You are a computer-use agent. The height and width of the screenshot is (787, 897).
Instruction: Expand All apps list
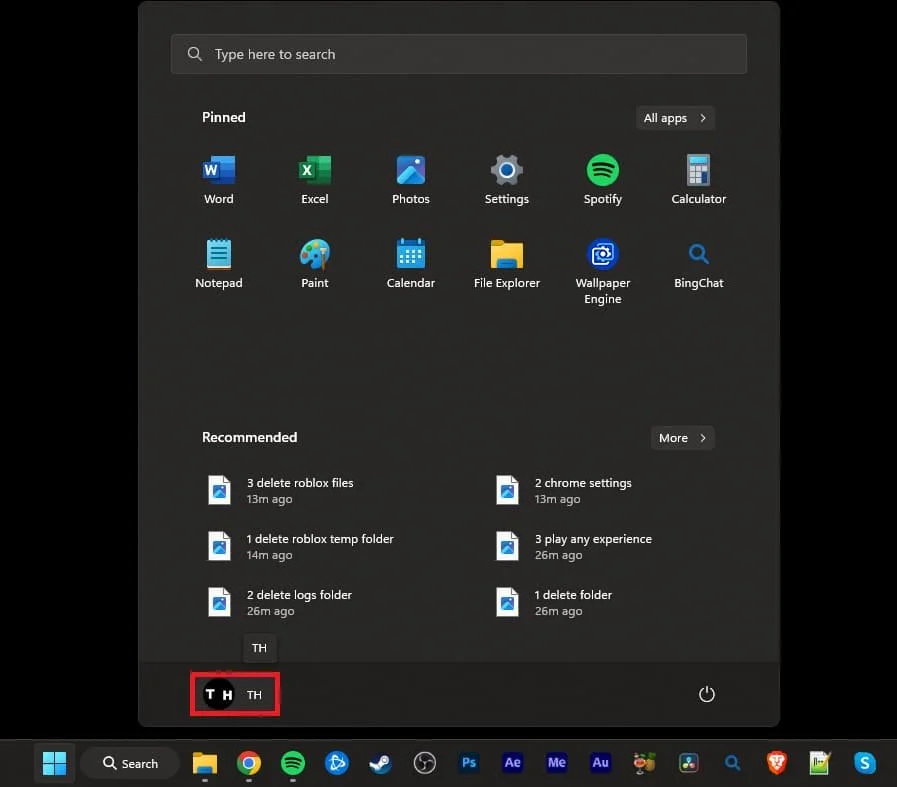[x=675, y=118]
